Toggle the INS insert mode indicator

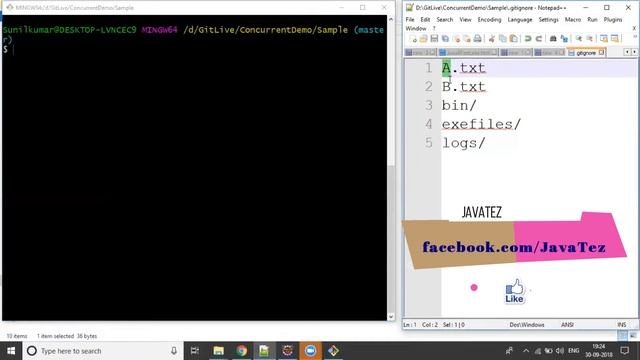pos(622,325)
